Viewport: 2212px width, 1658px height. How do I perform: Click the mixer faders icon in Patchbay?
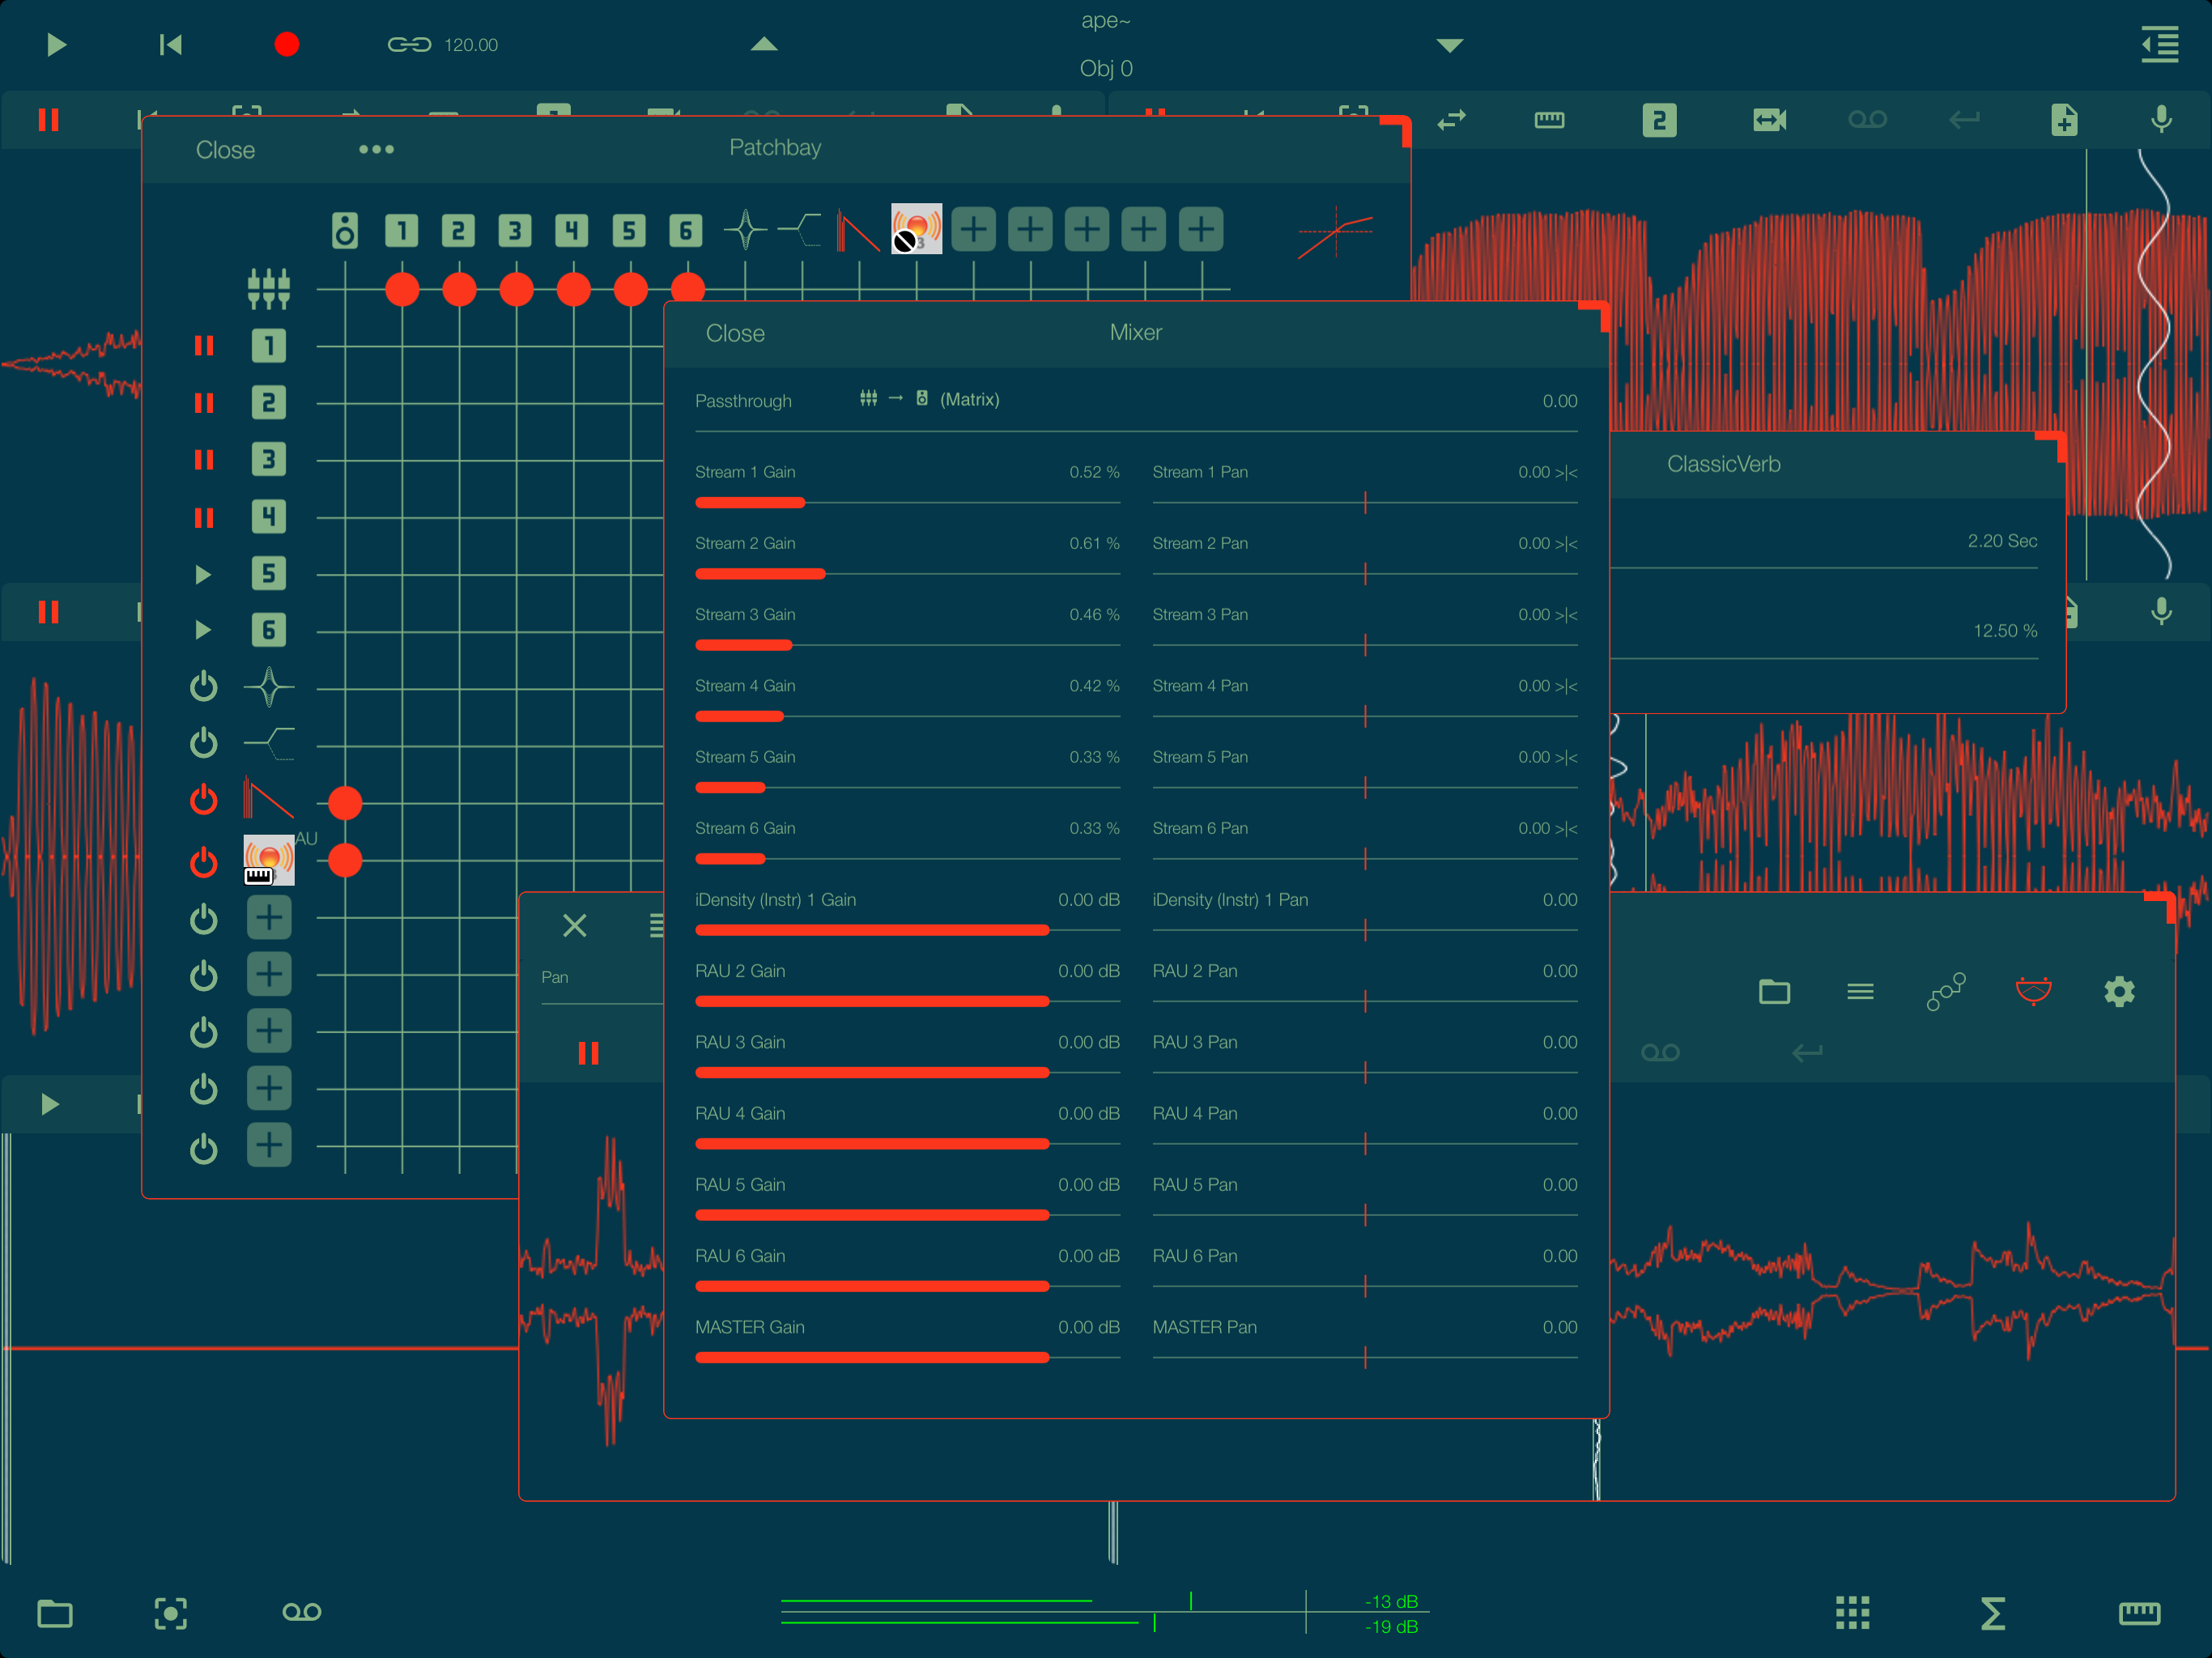[269, 289]
